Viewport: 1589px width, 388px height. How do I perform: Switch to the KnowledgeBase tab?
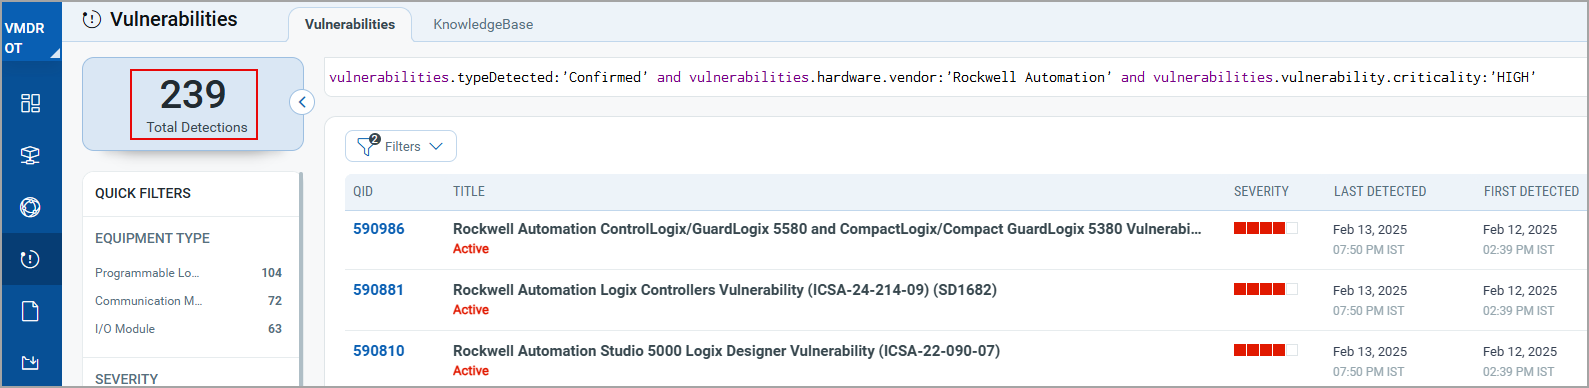click(x=483, y=24)
